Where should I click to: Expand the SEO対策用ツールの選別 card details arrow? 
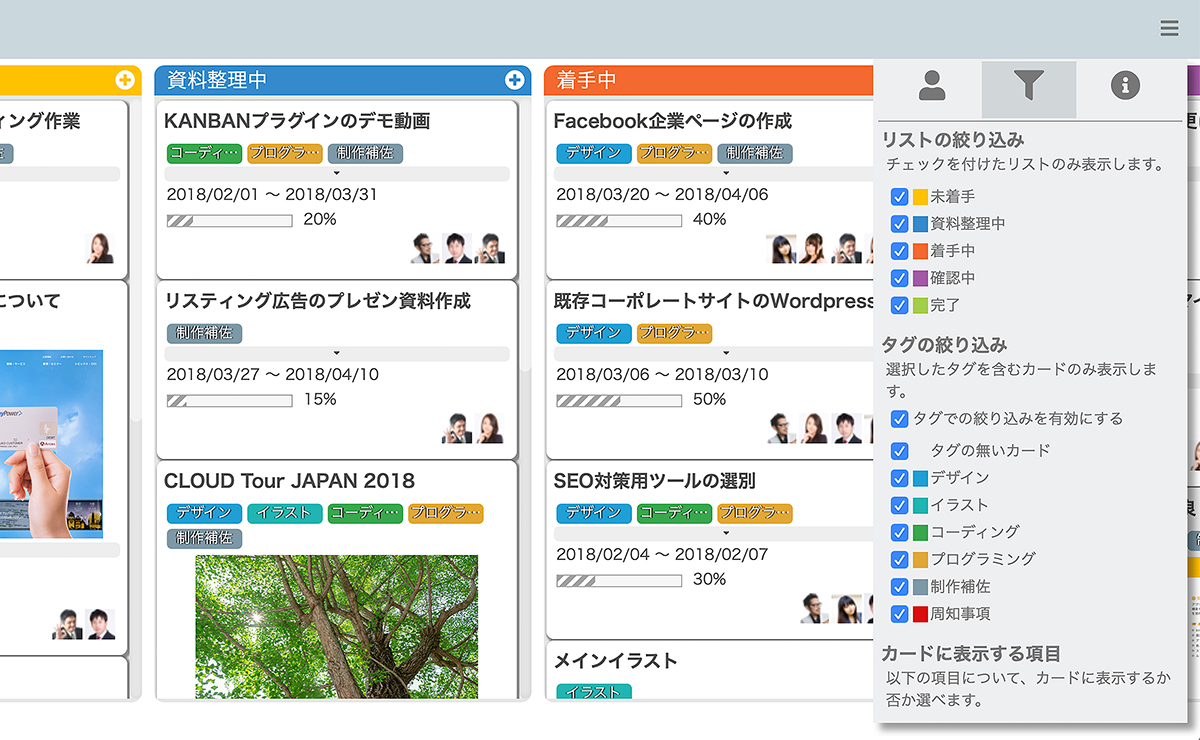726,533
